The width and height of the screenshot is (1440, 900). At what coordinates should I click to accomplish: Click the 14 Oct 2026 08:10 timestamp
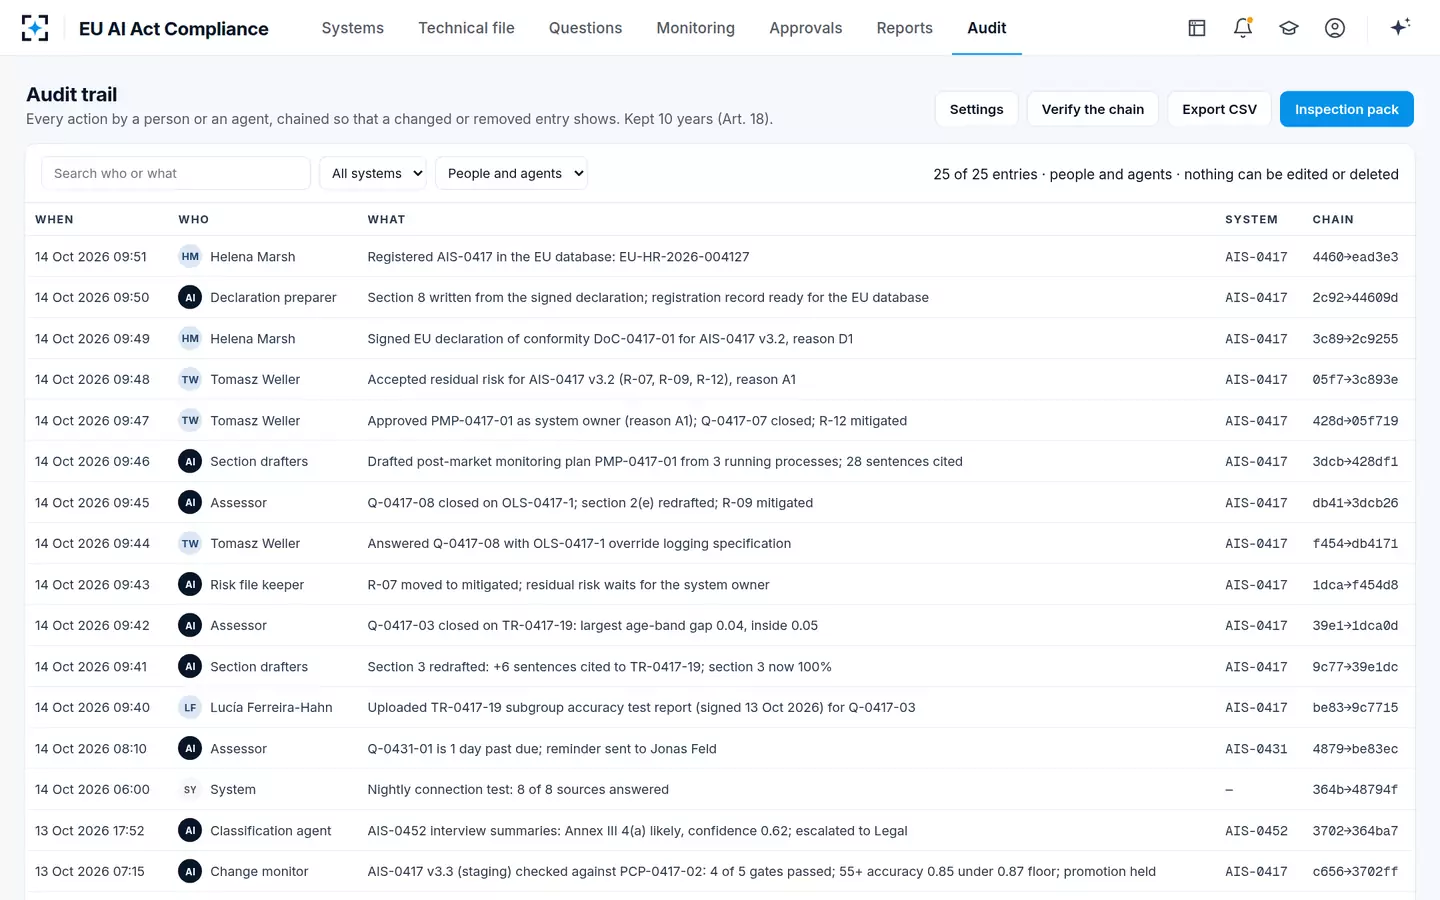click(x=91, y=749)
